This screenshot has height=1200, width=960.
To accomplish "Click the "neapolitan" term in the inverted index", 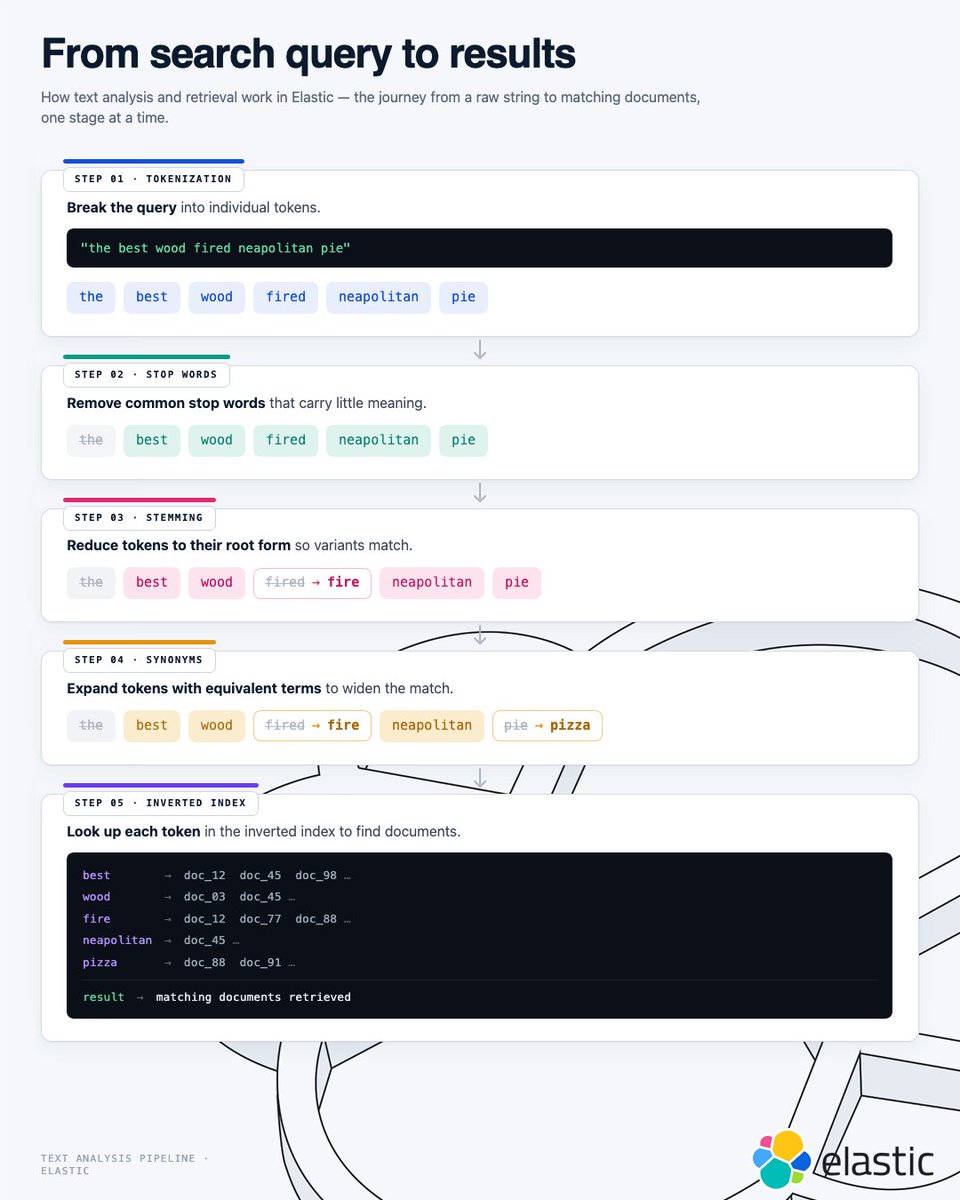I will point(118,941).
